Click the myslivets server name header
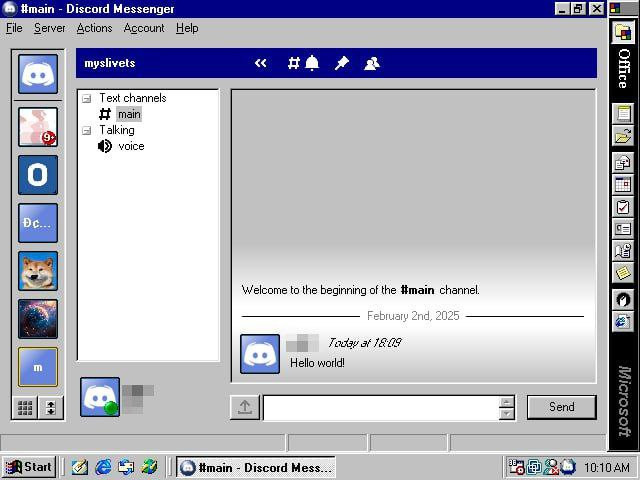The width and height of the screenshot is (640, 480). (109, 63)
